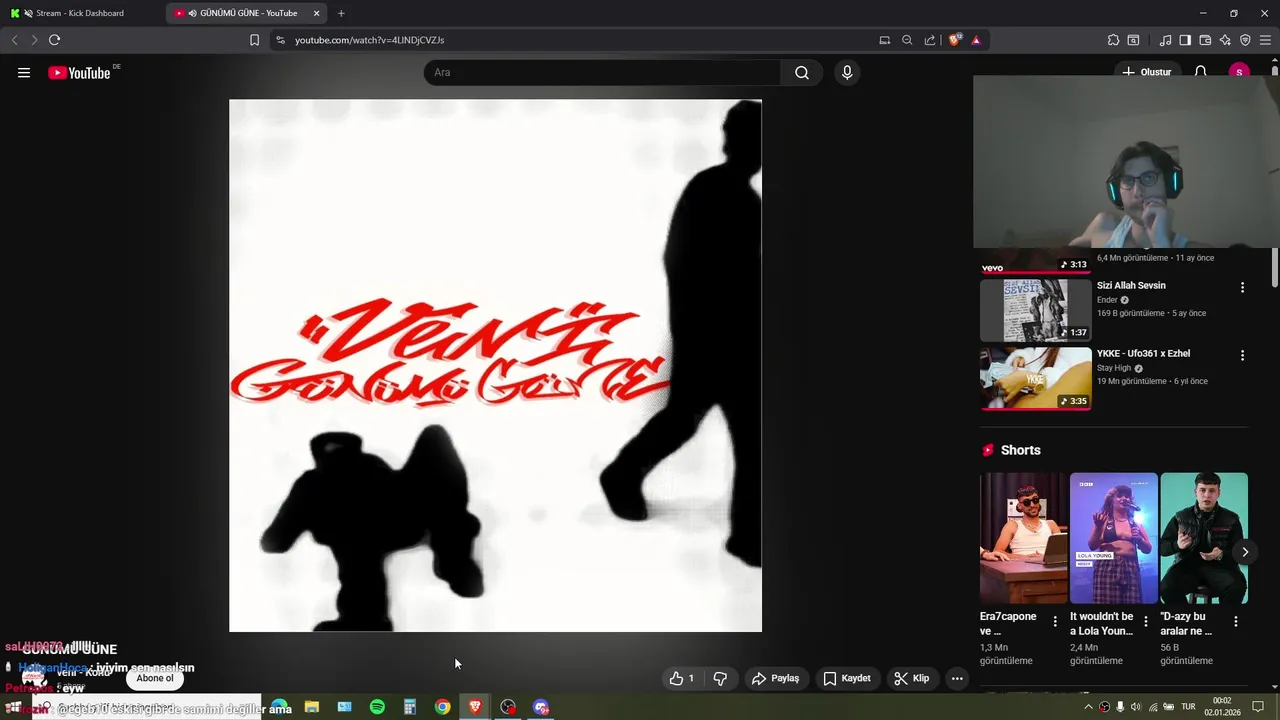
Task: Open the YKKE - Ufo361 x Ezhel title
Action: [1143, 353]
